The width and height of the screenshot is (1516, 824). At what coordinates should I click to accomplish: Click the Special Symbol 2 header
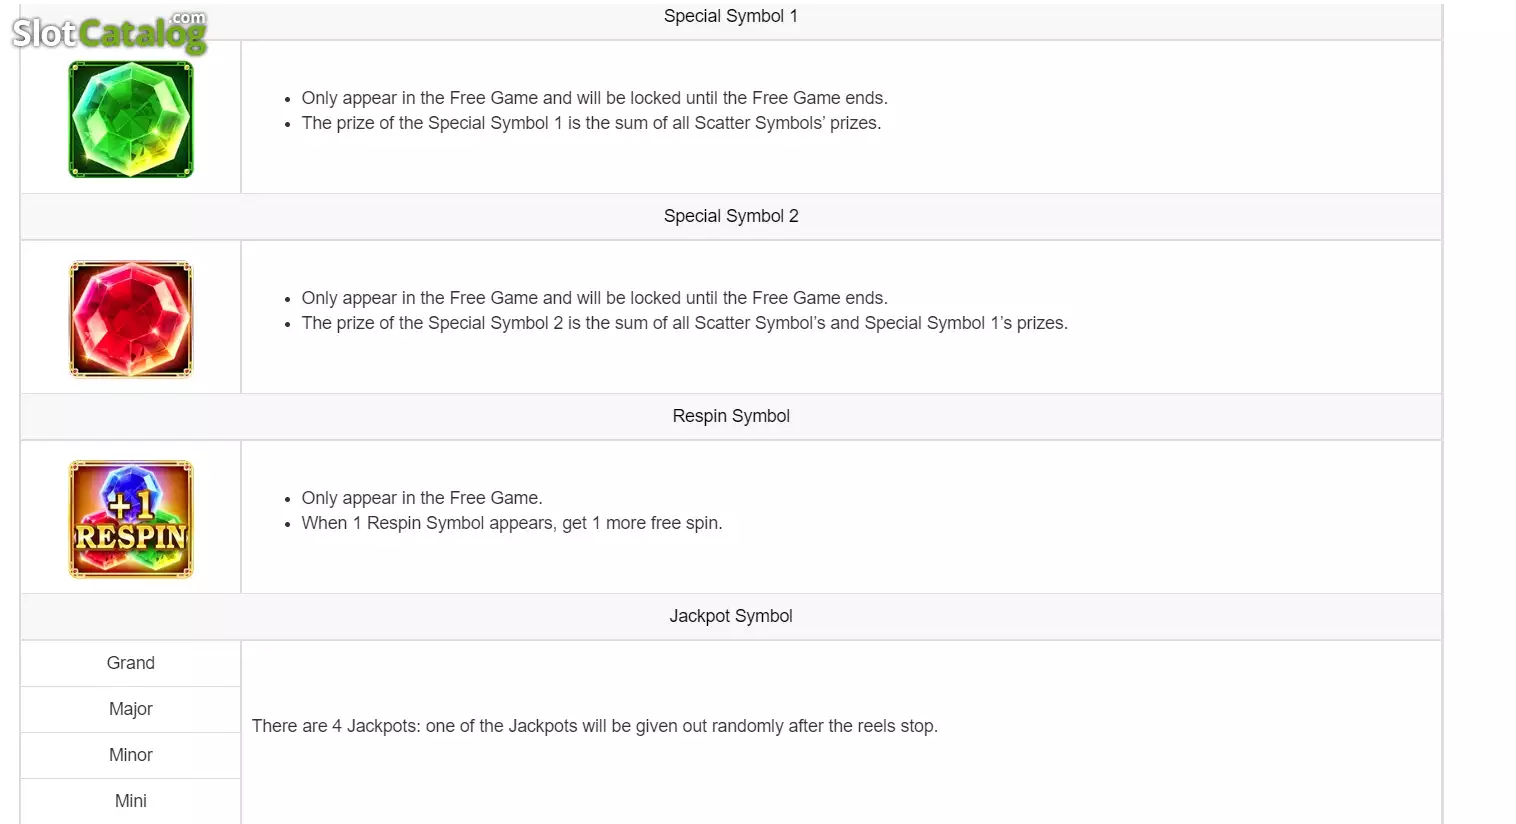[731, 216]
